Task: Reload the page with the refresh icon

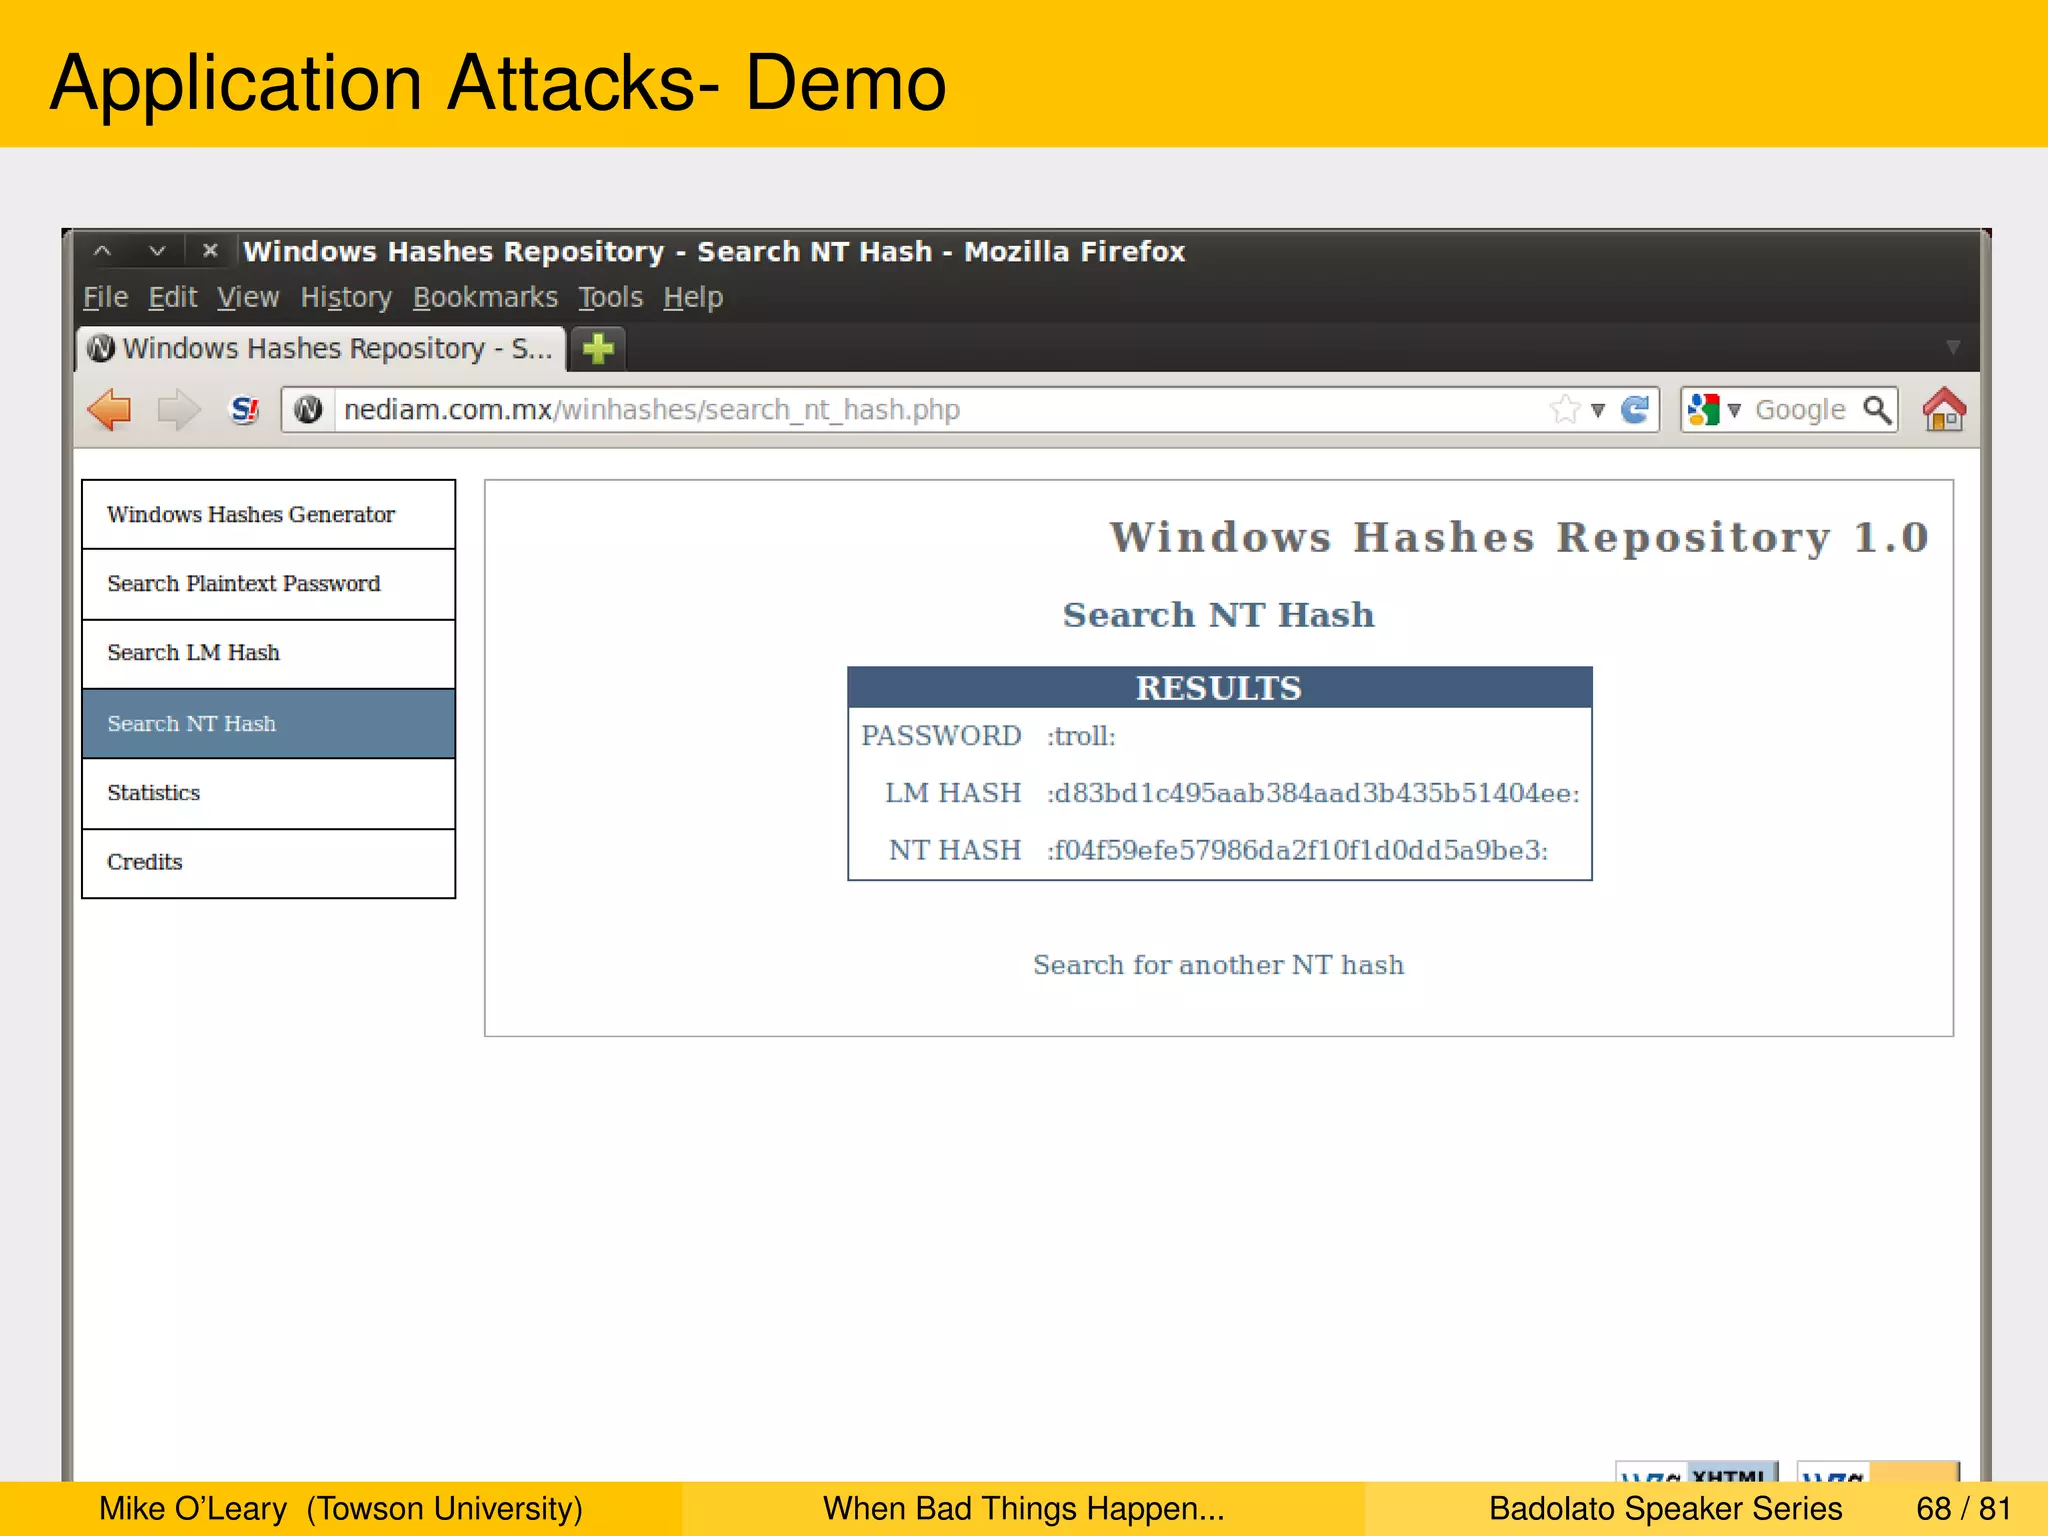Action: coord(1635,409)
